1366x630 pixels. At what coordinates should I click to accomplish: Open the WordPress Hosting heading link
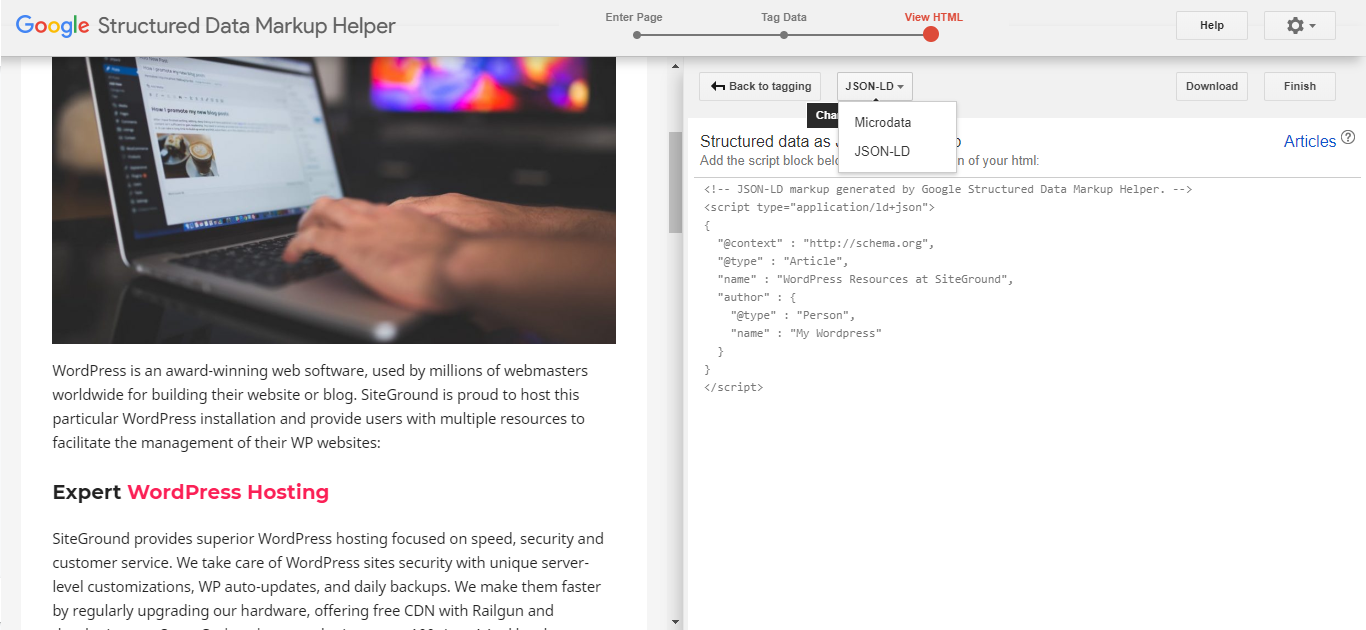[228, 492]
